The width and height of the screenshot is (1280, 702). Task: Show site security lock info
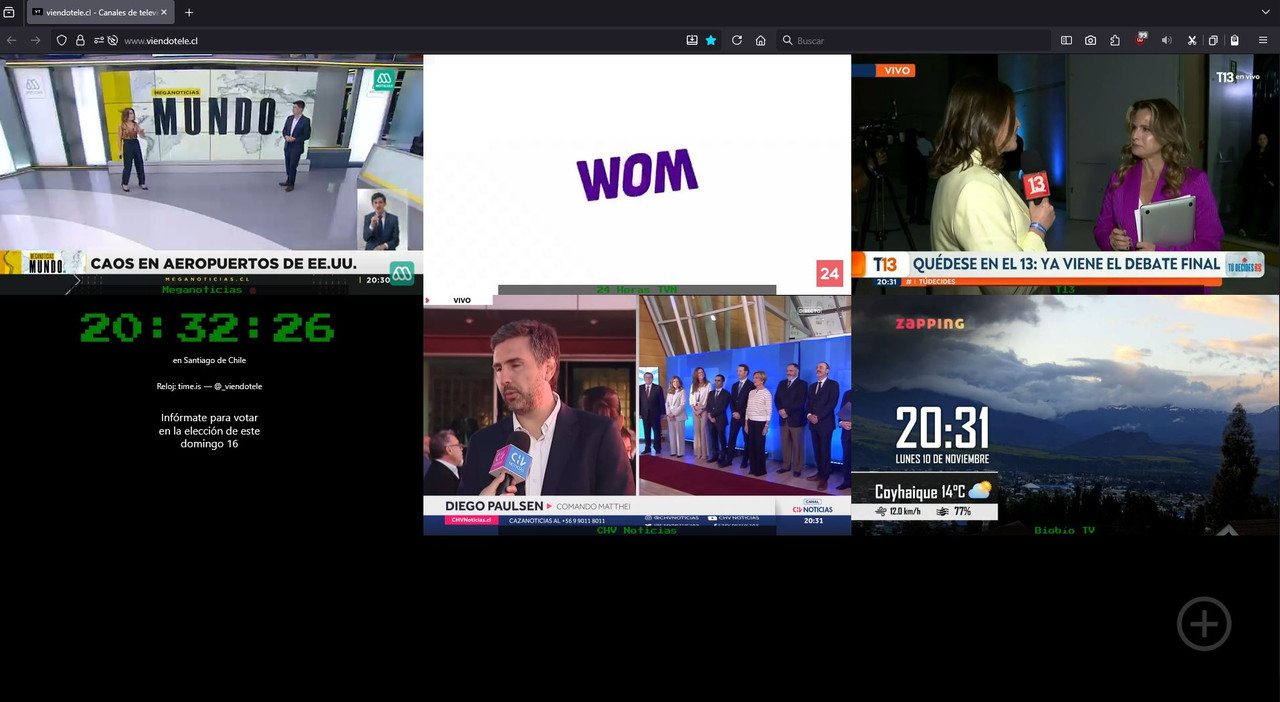(80, 40)
